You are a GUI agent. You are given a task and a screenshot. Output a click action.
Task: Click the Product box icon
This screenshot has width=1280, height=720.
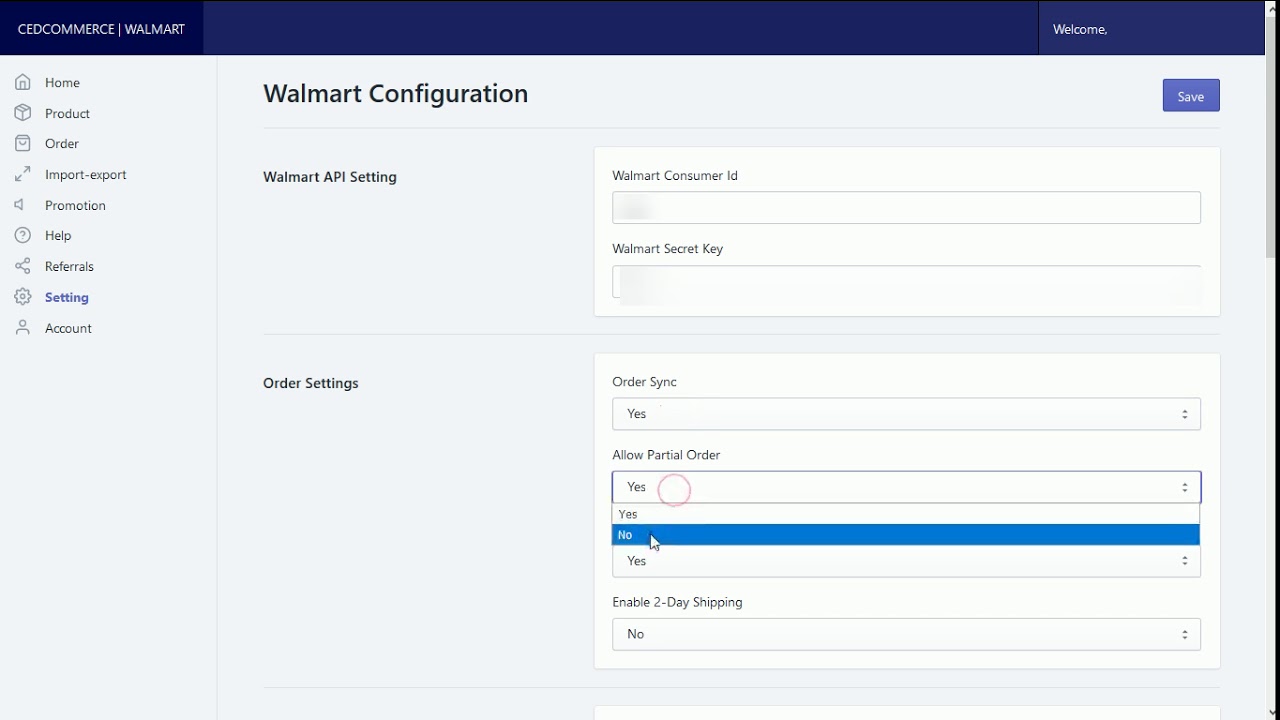point(23,113)
